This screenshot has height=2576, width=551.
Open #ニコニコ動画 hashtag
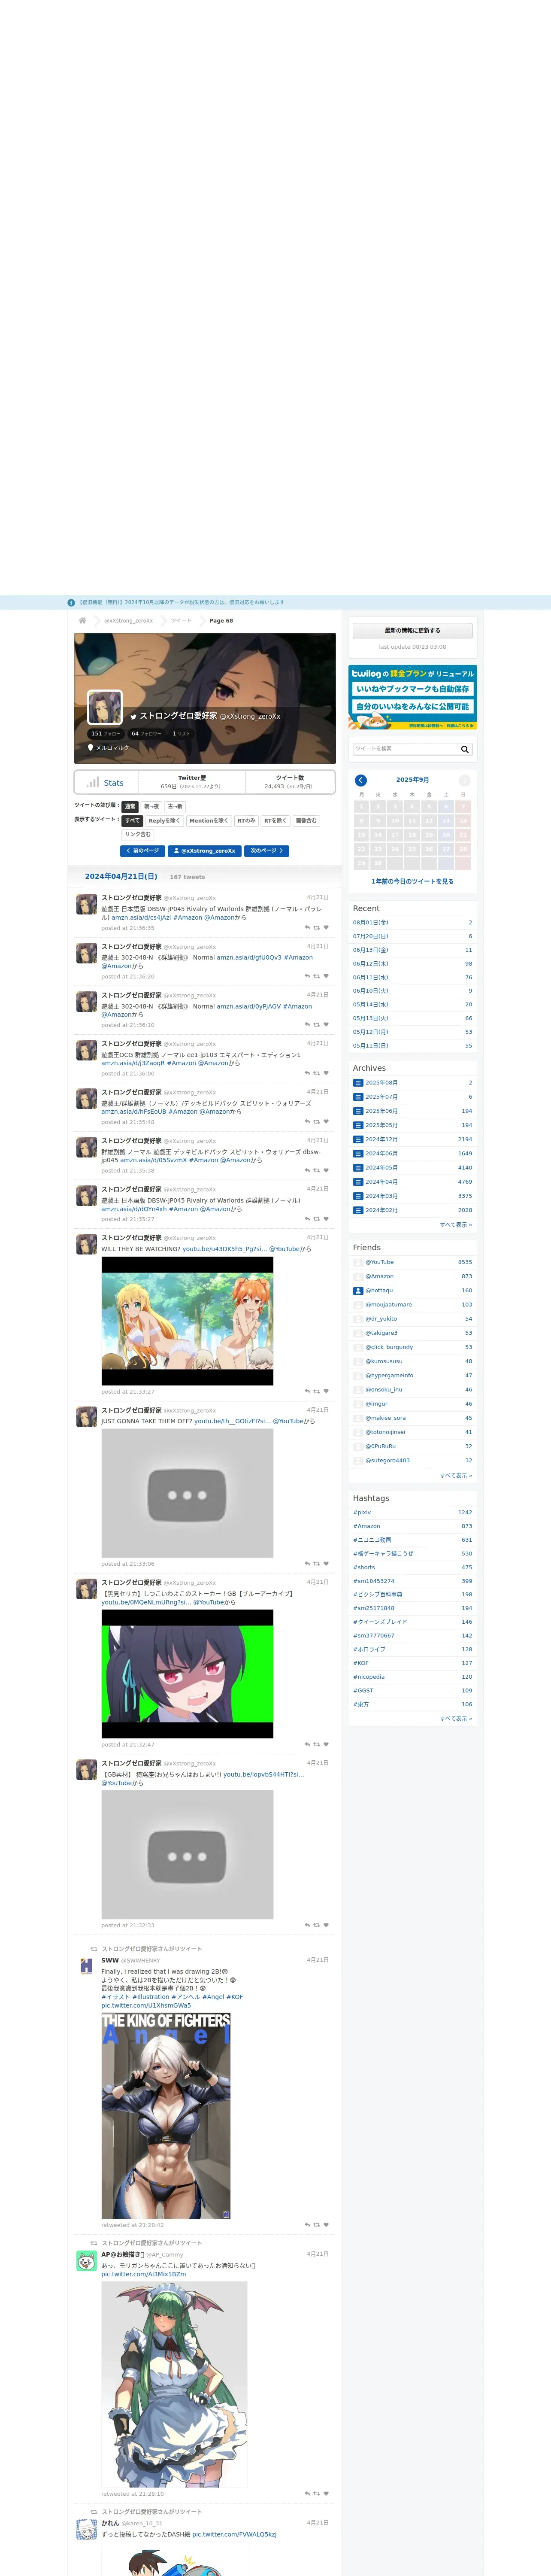(372, 1540)
